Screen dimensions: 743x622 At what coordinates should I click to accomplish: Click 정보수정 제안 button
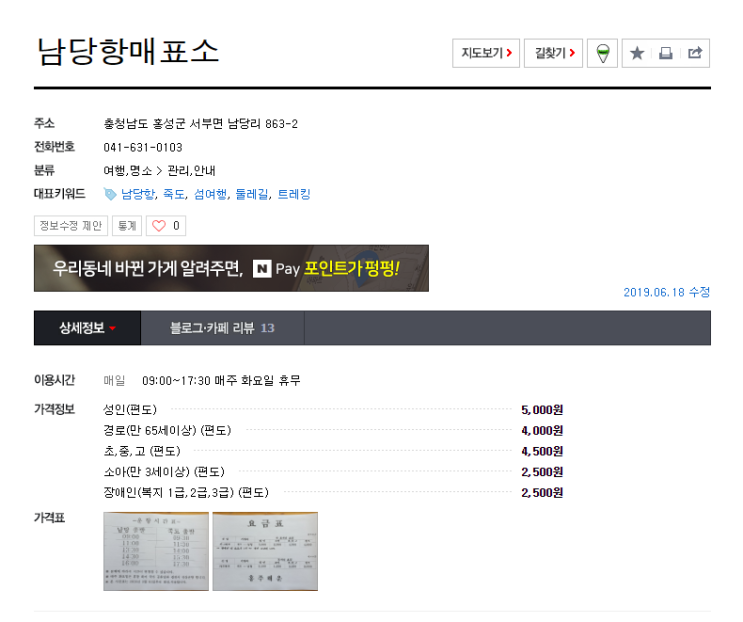(x=71, y=225)
